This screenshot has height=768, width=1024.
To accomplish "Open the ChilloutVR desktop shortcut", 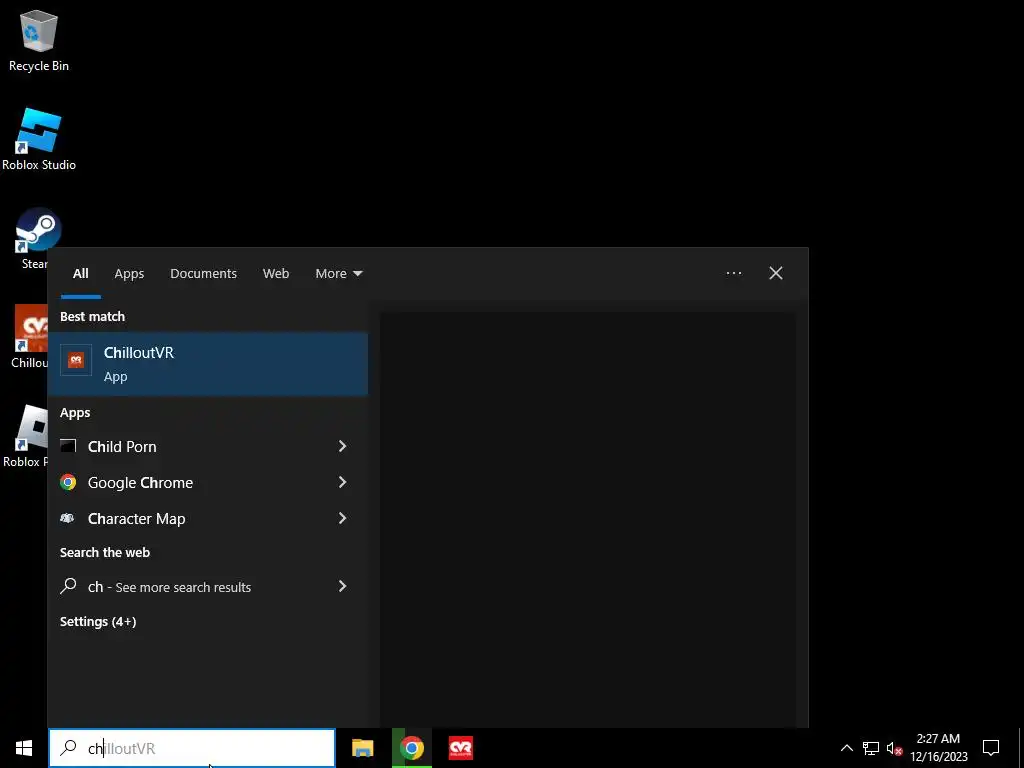I will [31, 337].
